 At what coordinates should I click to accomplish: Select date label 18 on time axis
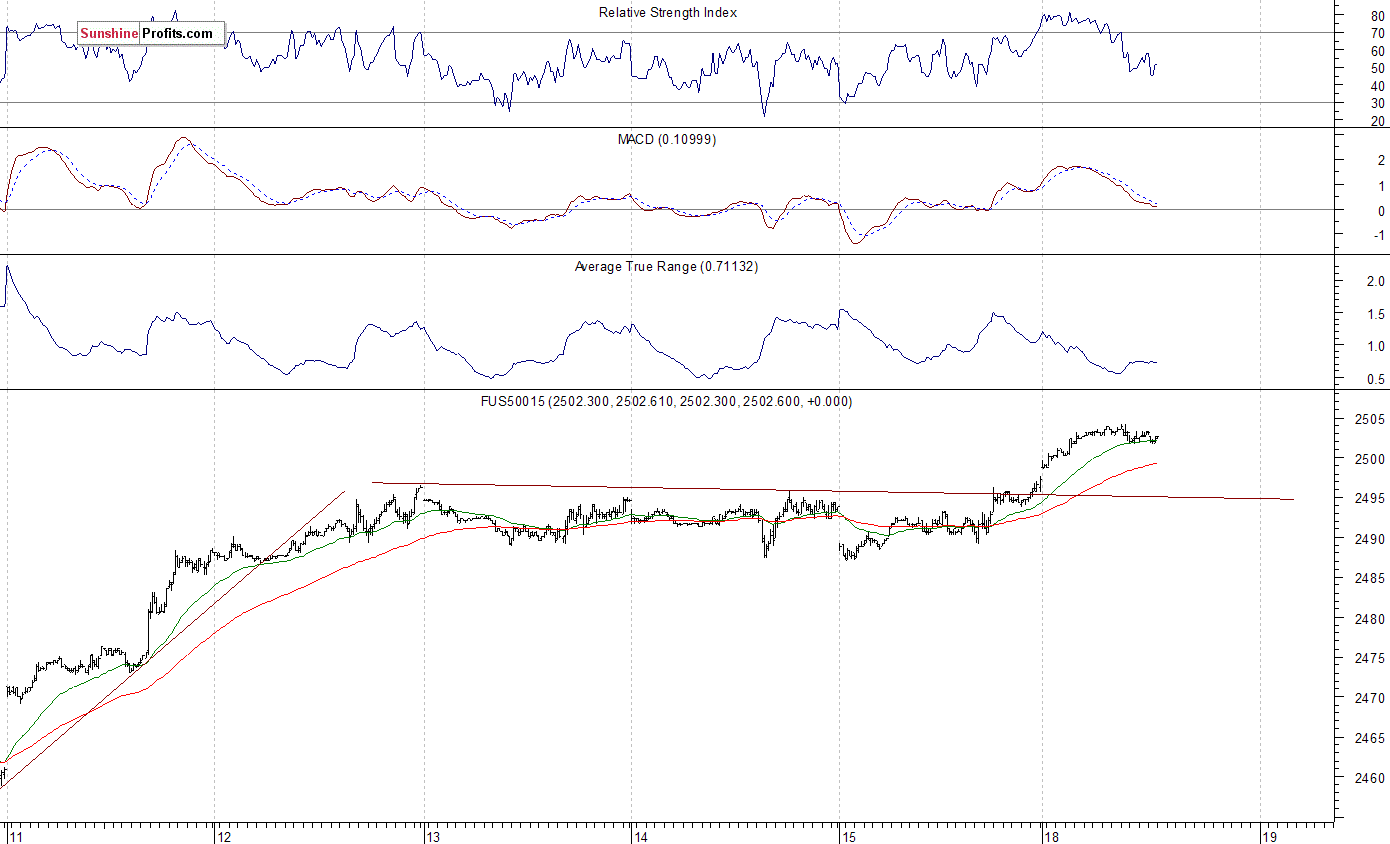tap(1050, 836)
